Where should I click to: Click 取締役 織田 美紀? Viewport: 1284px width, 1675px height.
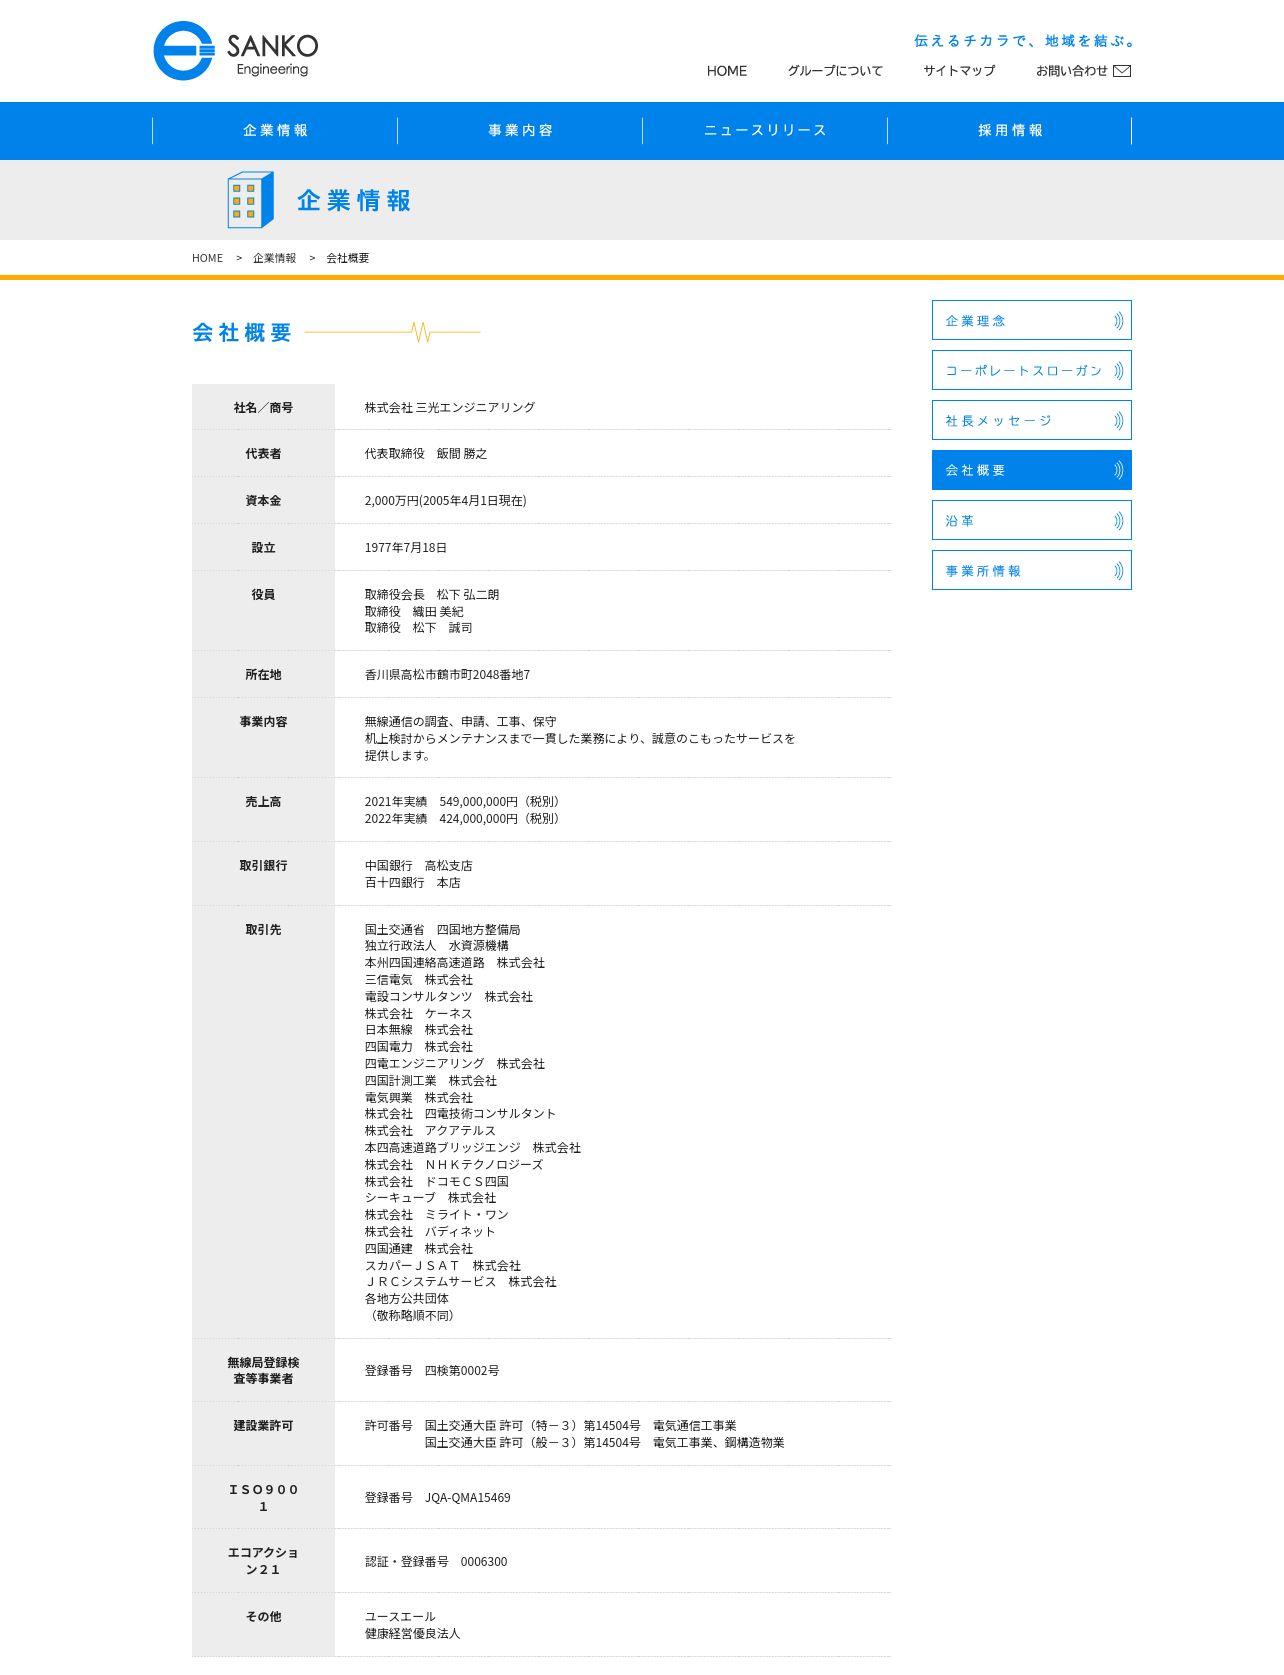(414, 612)
